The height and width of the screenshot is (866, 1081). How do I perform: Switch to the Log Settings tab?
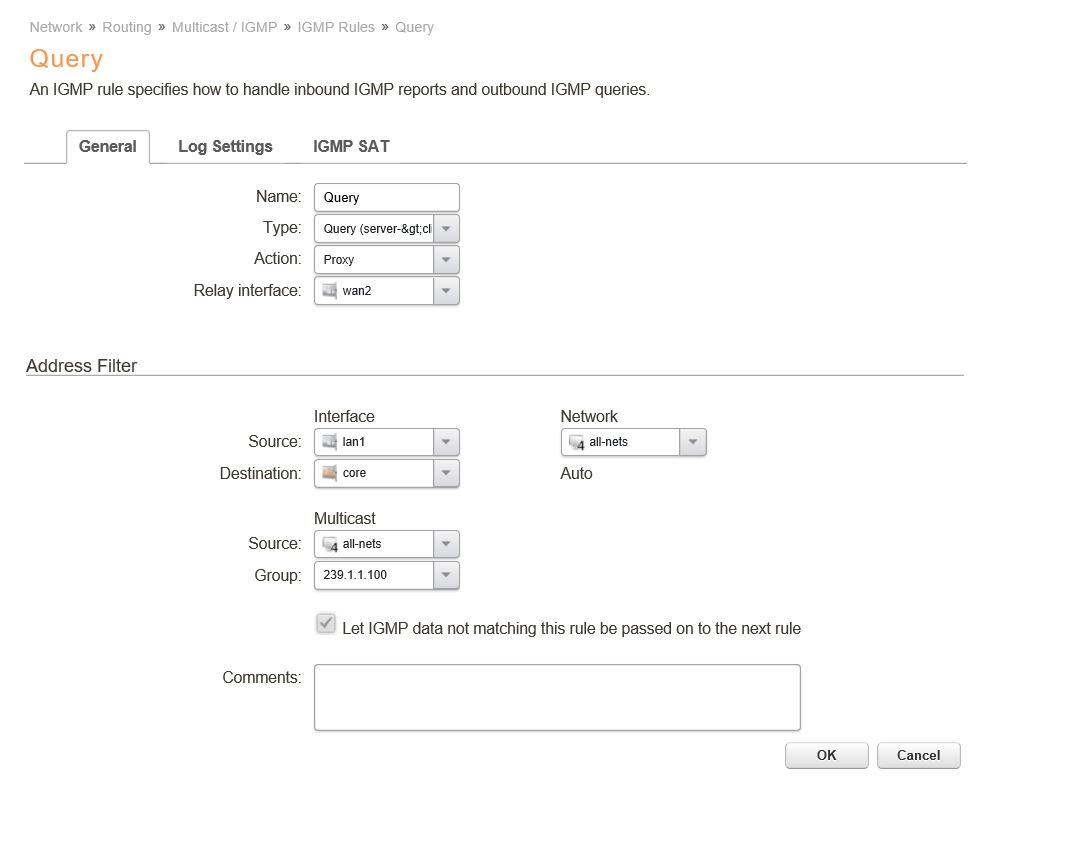[225, 146]
